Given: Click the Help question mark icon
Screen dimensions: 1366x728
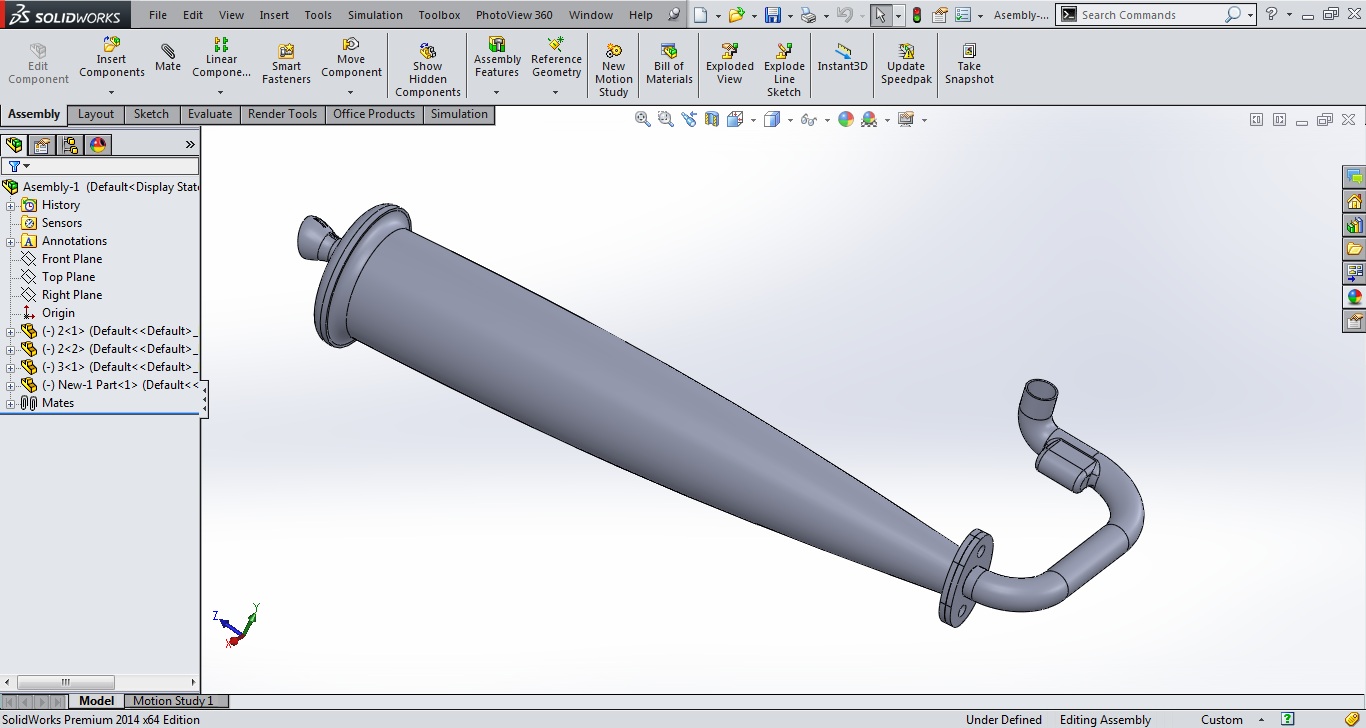Looking at the screenshot, I should tap(1271, 15).
